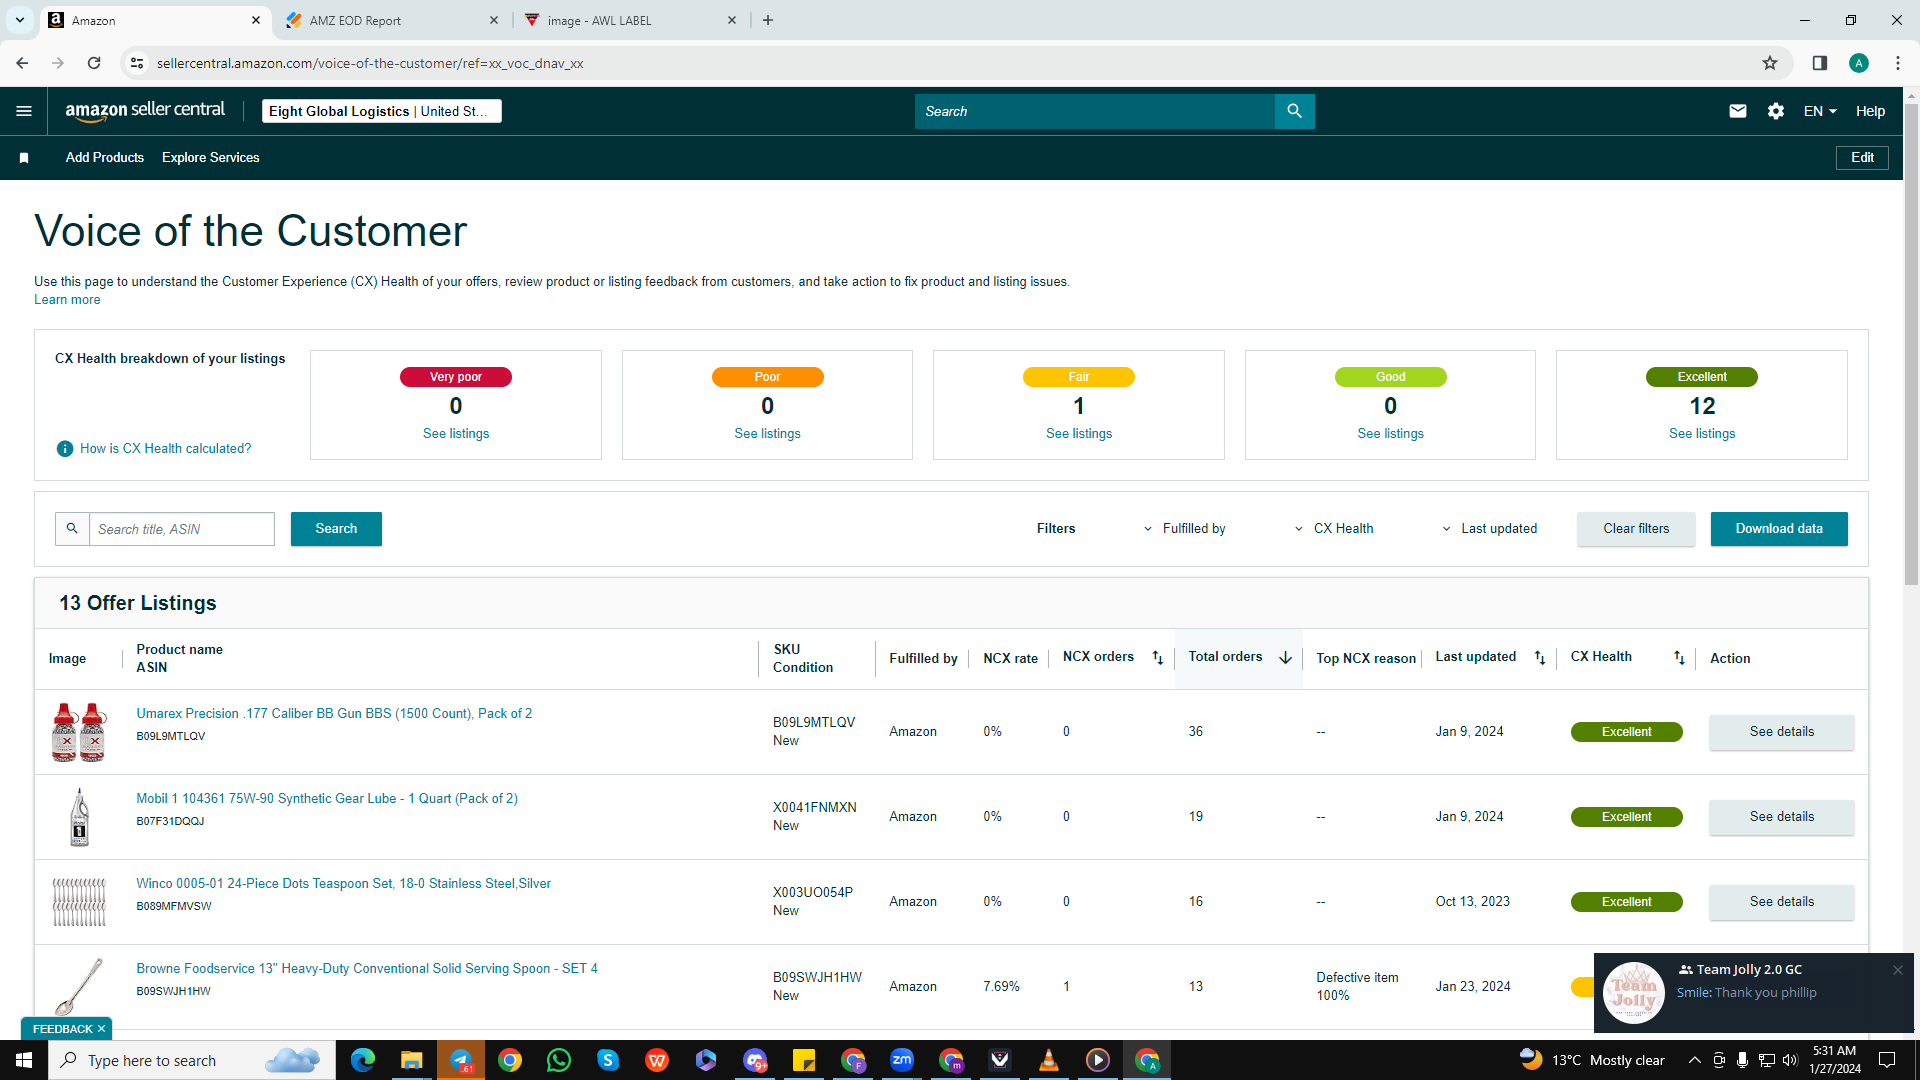Screen dimensions: 1920x1080
Task: Open the Seller Central hamburger menu
Action: (x=24, y=111)
